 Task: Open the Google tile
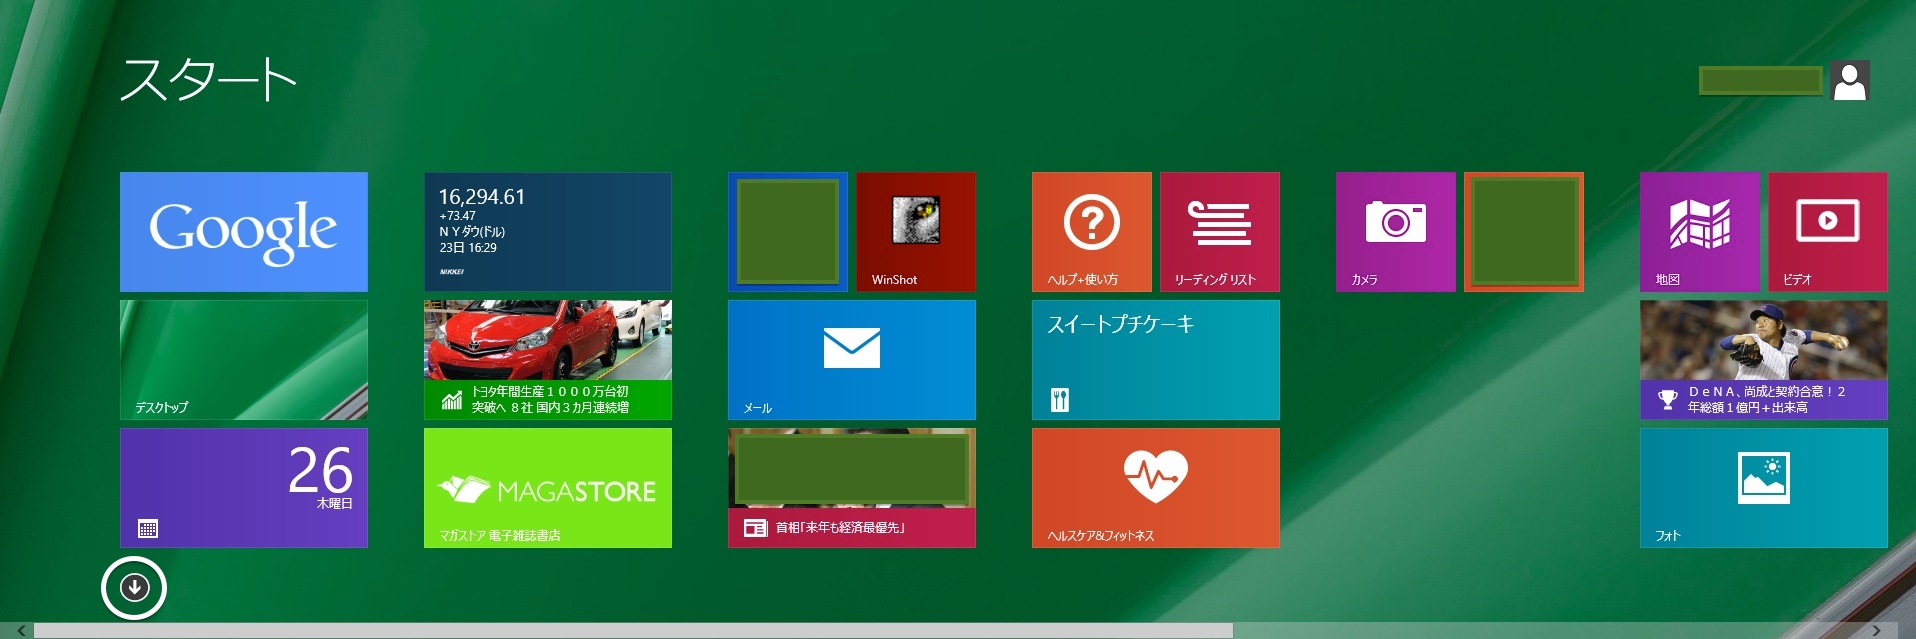[244, 232]
